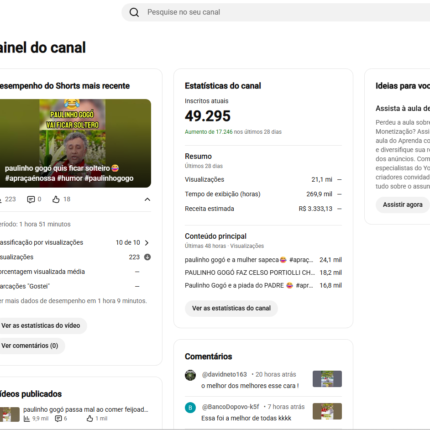Click the 'Tempo de exibição (horas)' row

tap(263, 194)
